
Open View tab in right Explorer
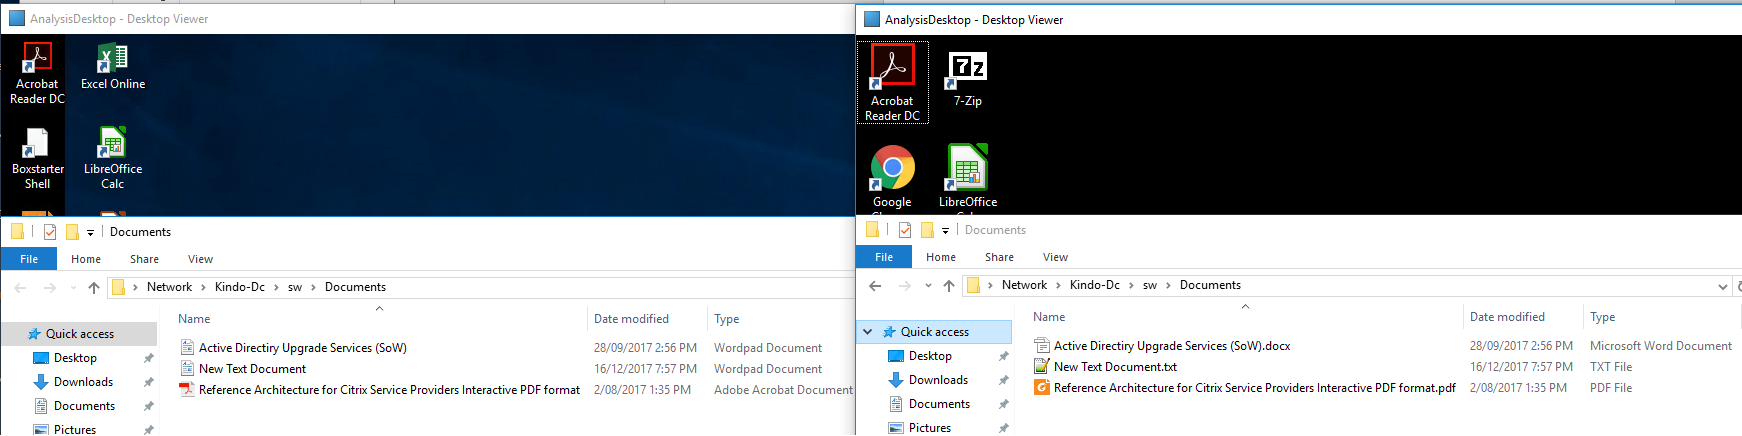1055,257
